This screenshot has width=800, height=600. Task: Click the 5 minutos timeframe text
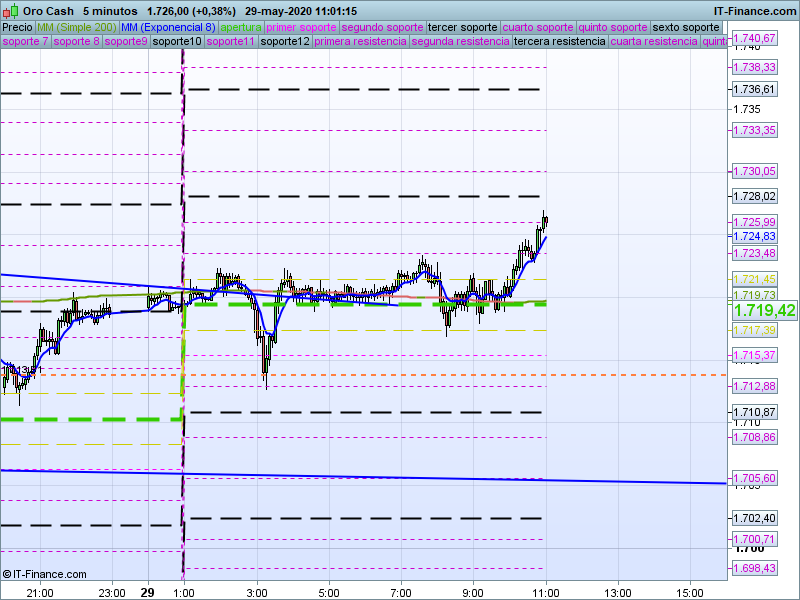tap(110, 10)
